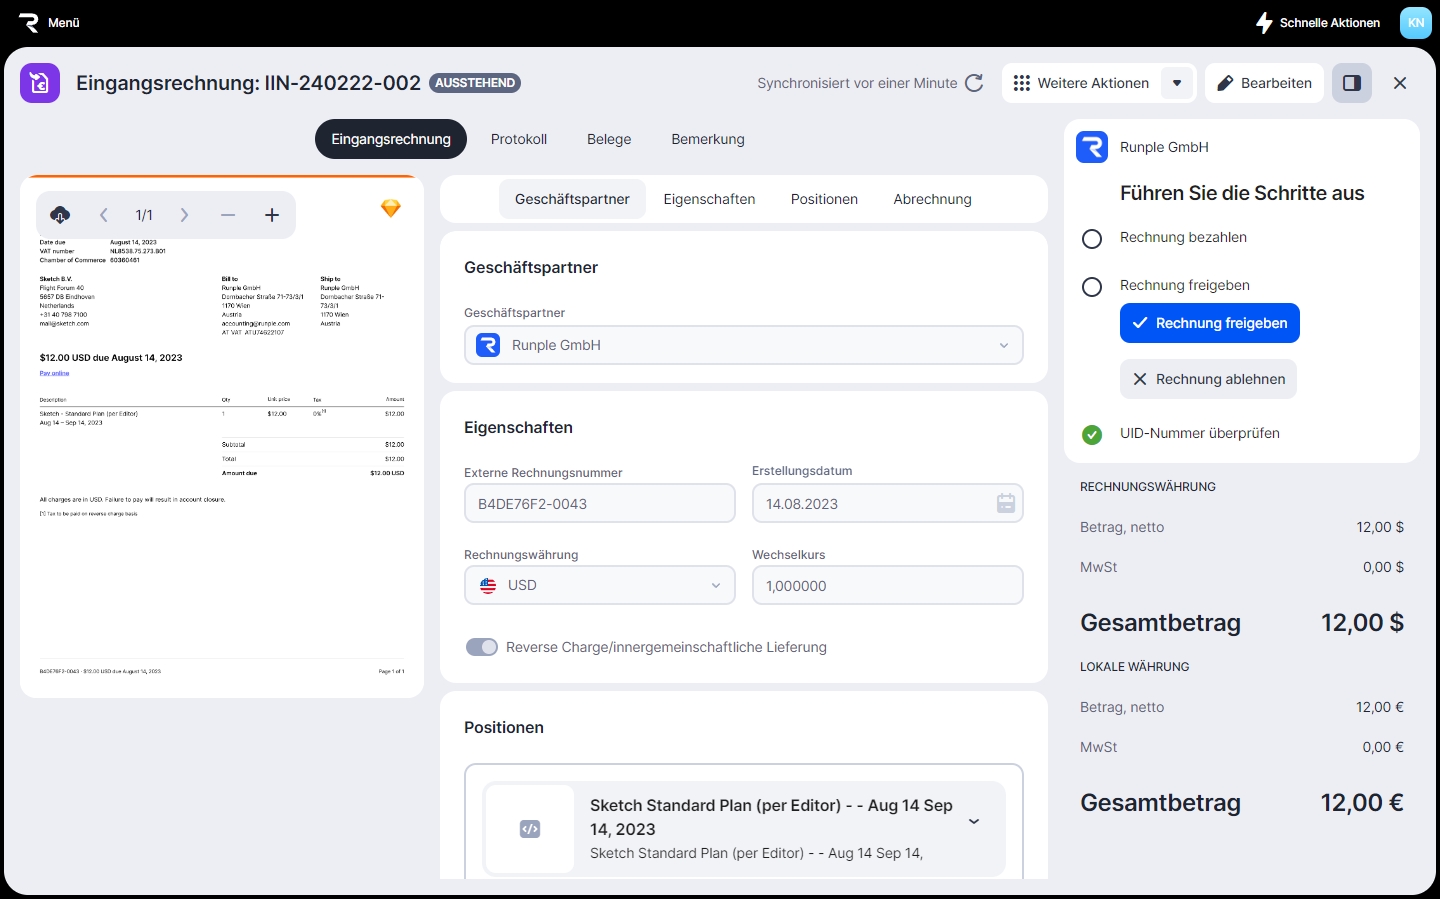
Task: Switch to the Positionen section tab
Action: 824,199
